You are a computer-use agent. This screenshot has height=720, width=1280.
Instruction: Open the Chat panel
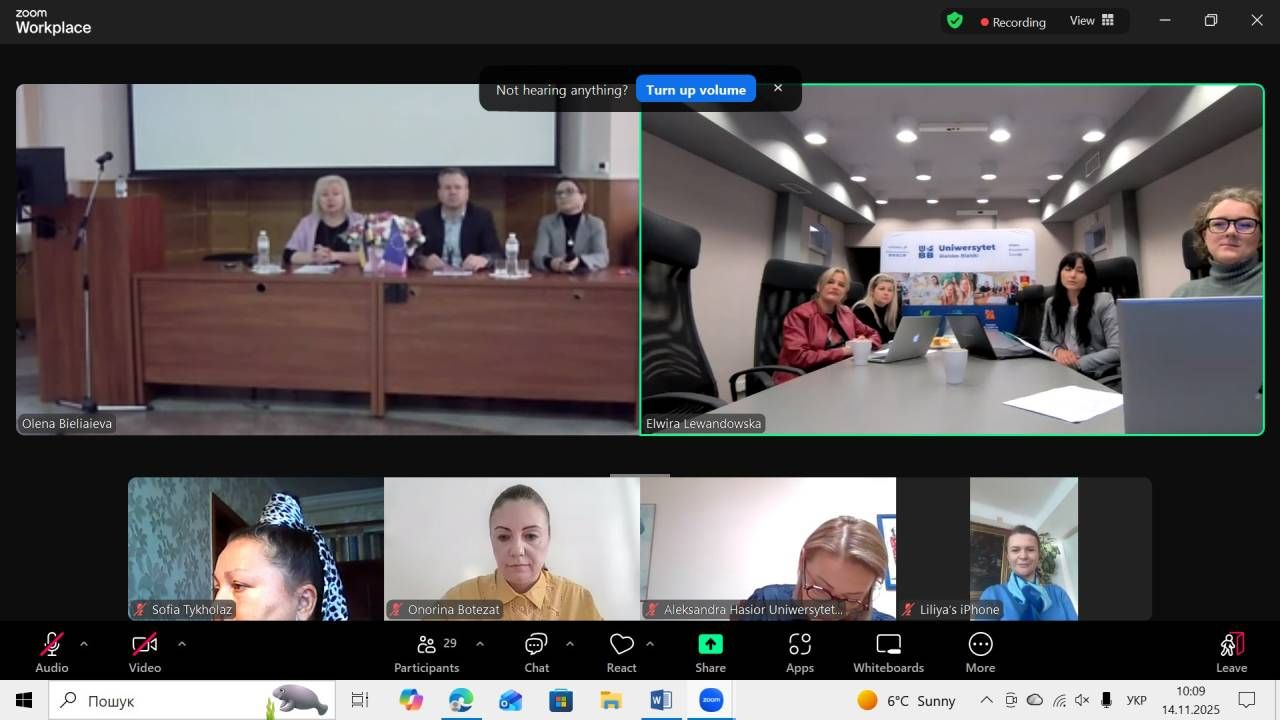point(536,652)
